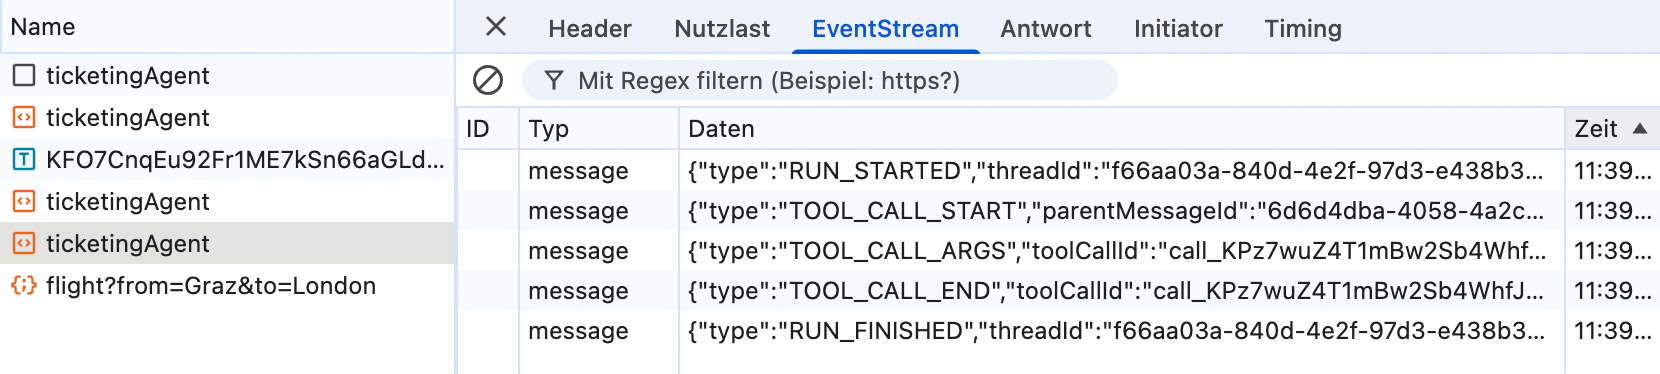Sort the requests by the Name column header
The image size is (1660, 374).
coord(227,27)
